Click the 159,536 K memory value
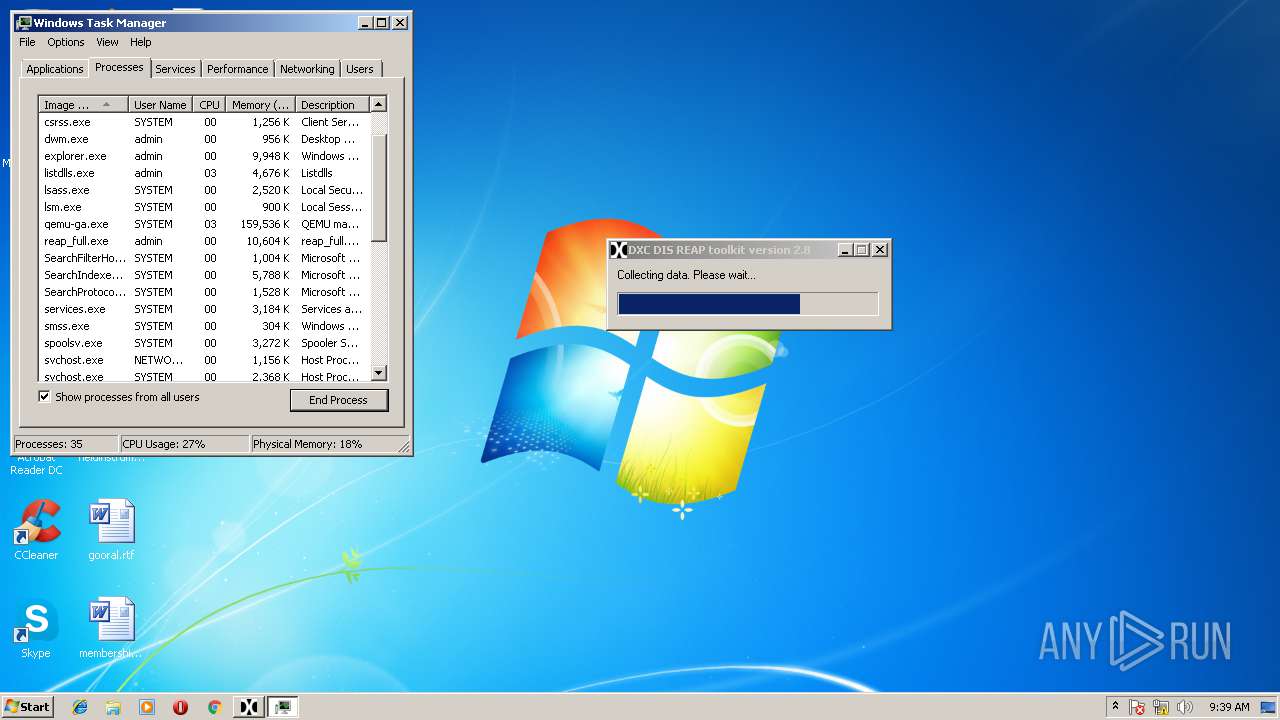The image size is (1280, 720). (x=265, y=224)
